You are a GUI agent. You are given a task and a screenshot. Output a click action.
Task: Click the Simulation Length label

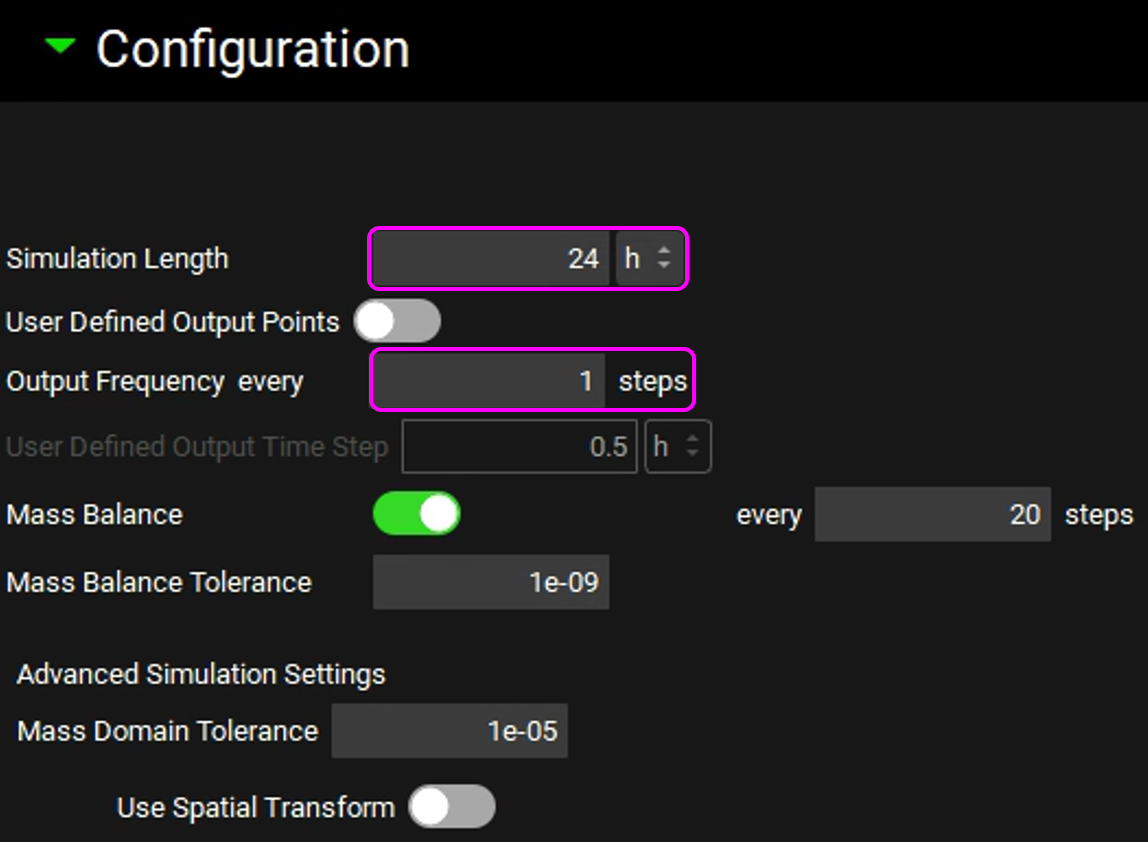pos(117,259)
